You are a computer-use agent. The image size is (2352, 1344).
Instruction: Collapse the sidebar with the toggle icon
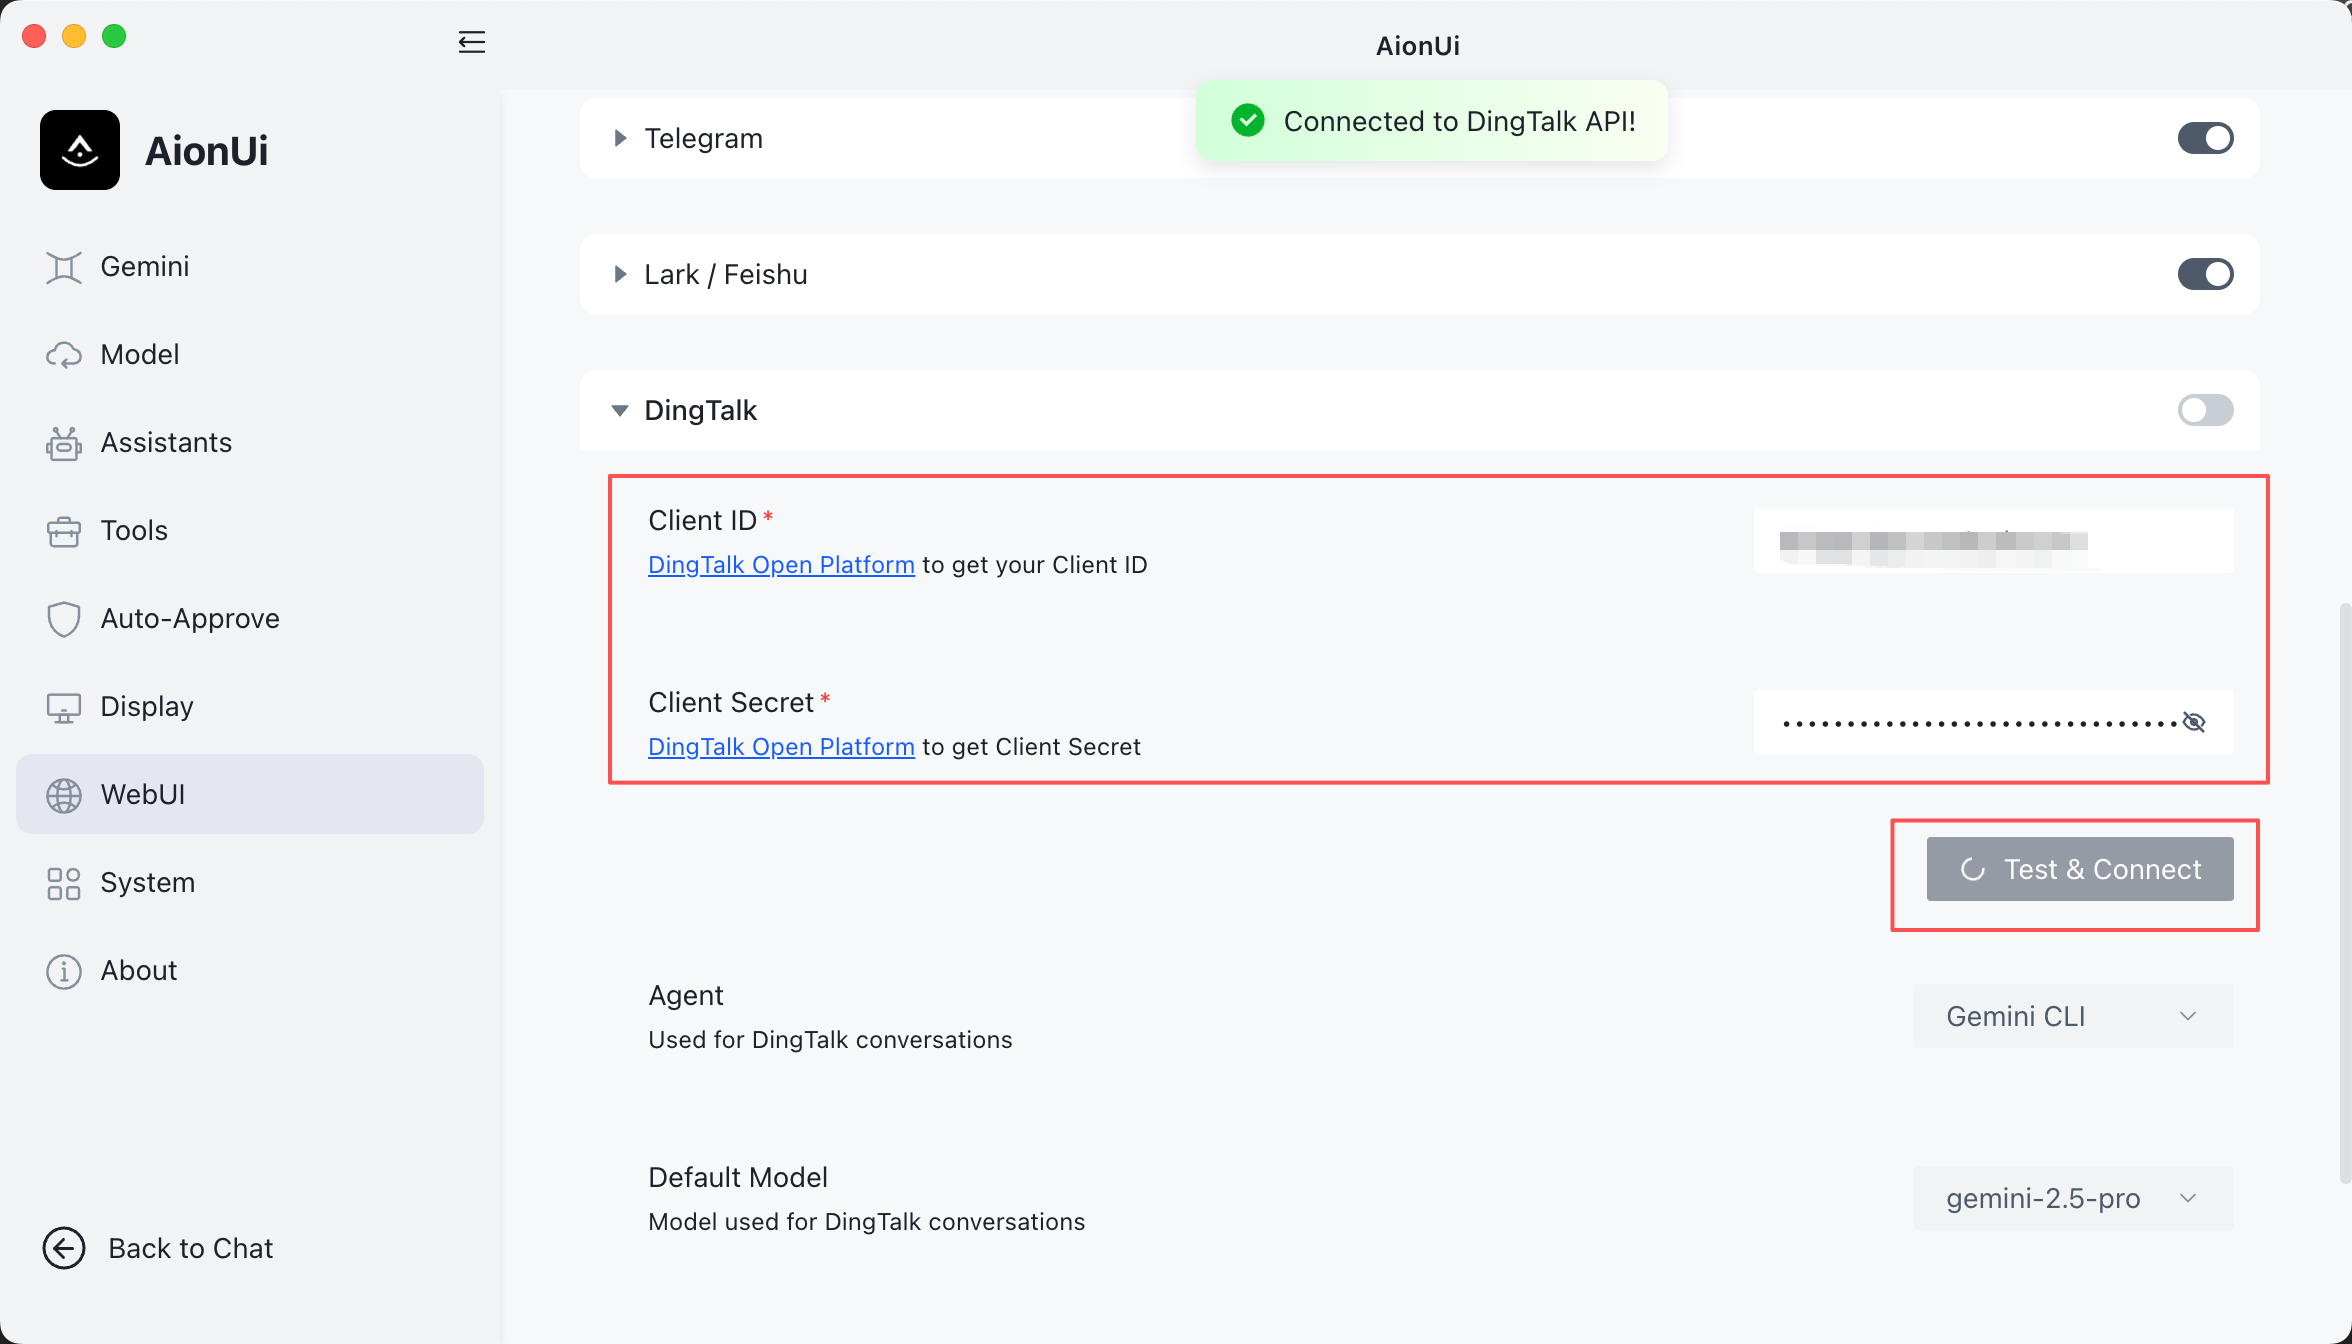(x=471, y=42)
